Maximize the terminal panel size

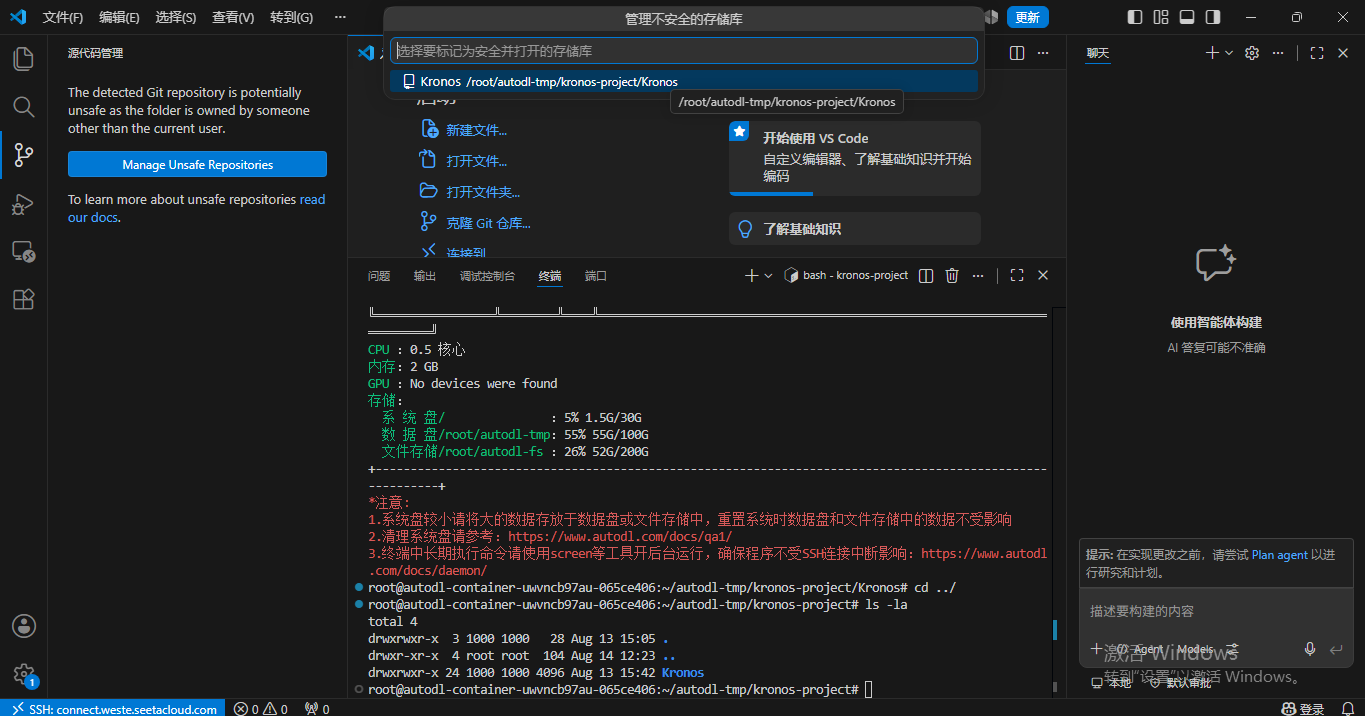coord(1017,275)
